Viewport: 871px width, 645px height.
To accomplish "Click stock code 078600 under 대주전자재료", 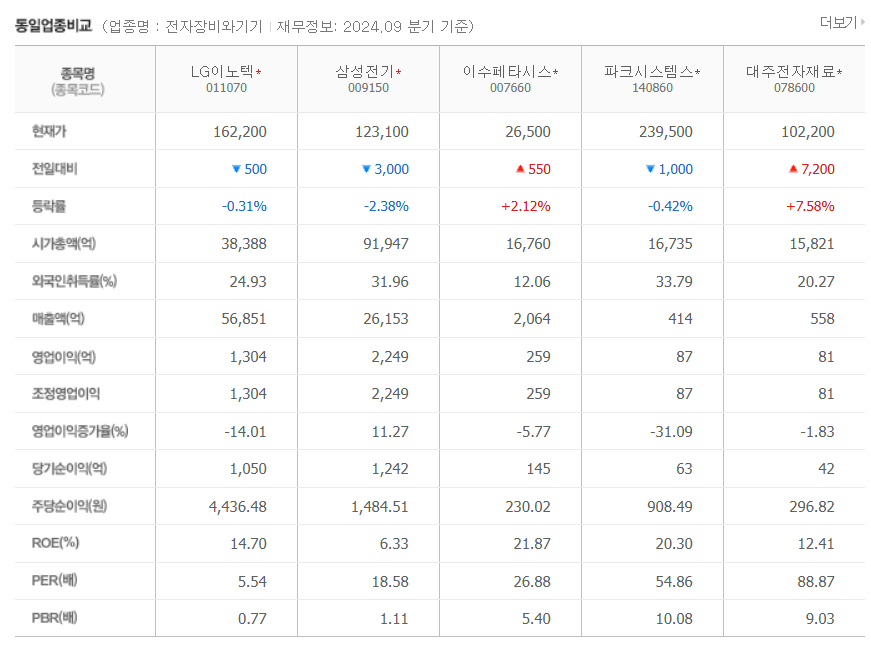I will pos(795,89).
